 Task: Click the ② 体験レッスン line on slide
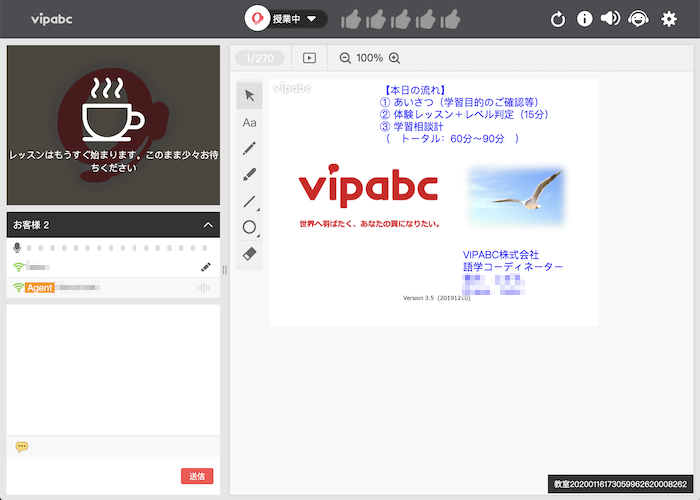click(x=464, y=114)
